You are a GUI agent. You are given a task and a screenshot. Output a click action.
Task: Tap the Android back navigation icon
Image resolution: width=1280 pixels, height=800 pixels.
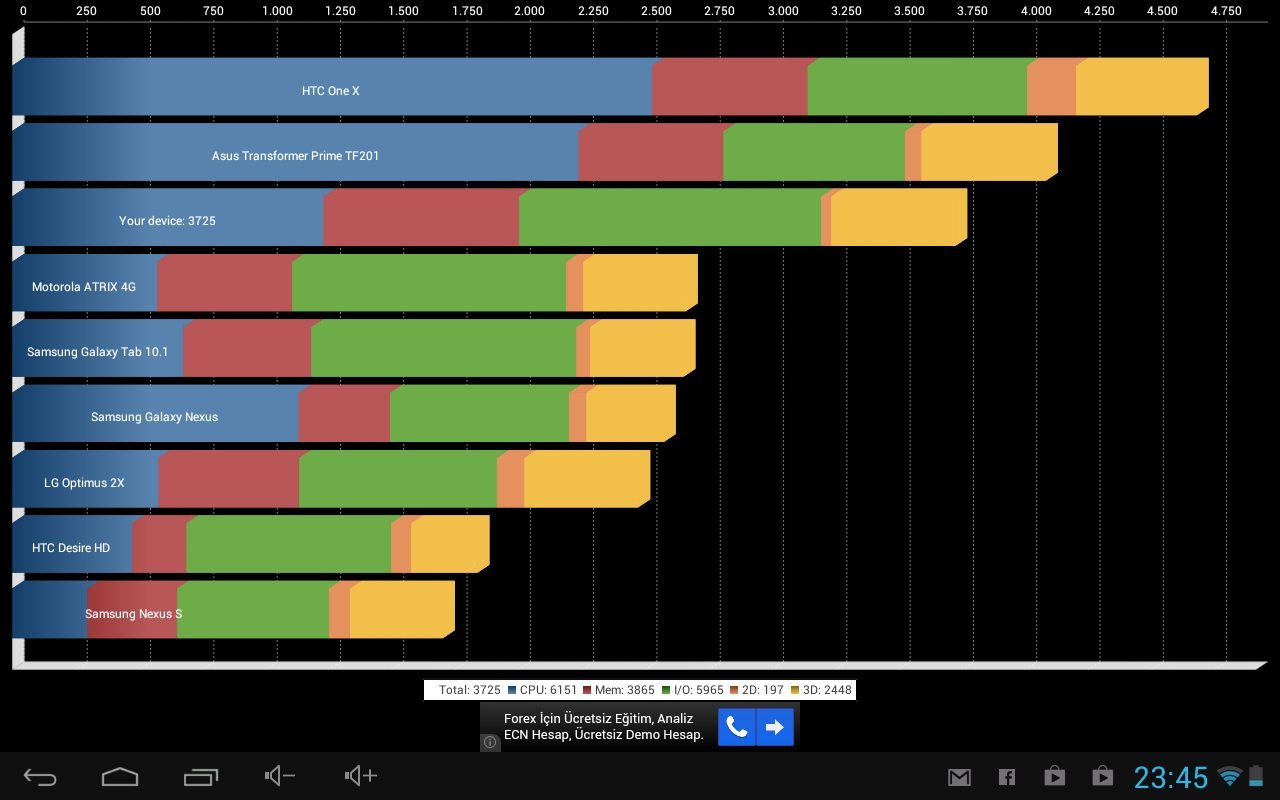point(41,776)
